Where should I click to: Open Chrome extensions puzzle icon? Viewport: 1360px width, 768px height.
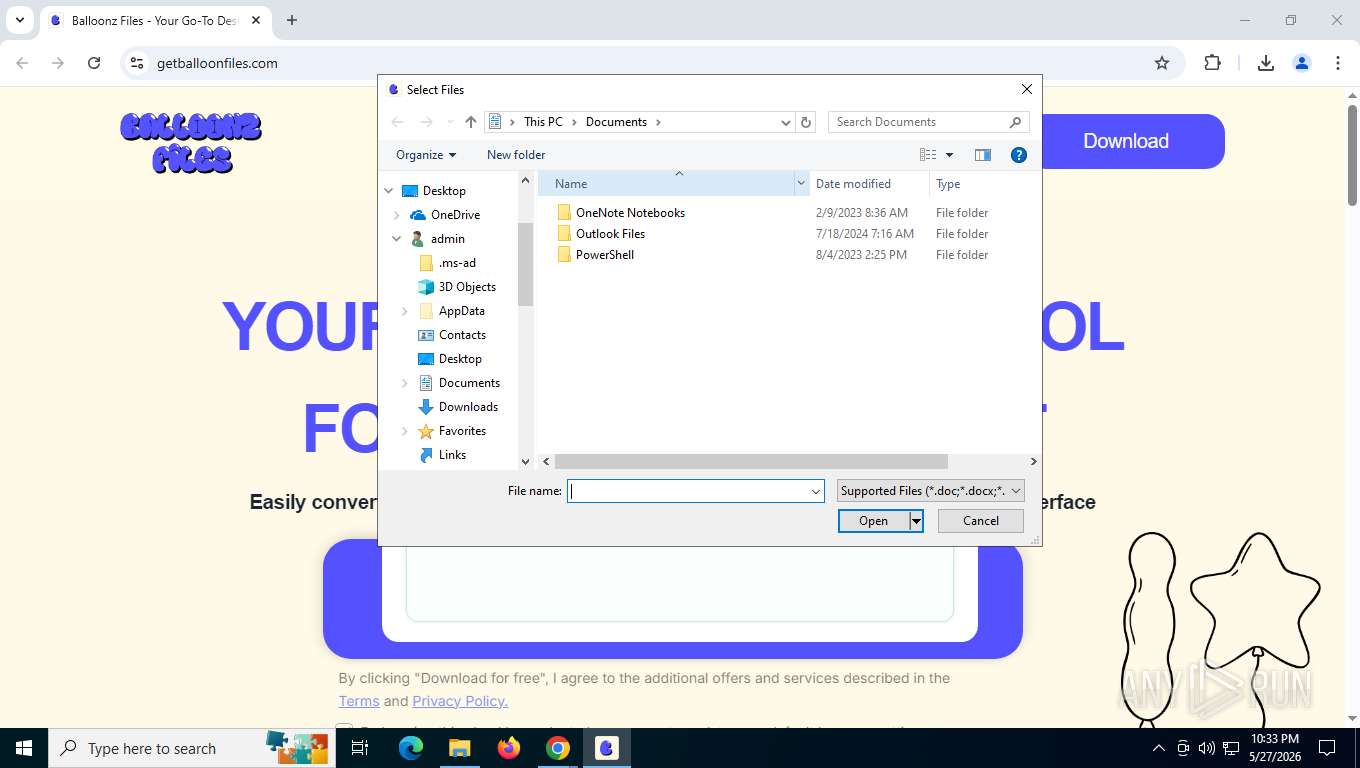[x=1212, y=63]
